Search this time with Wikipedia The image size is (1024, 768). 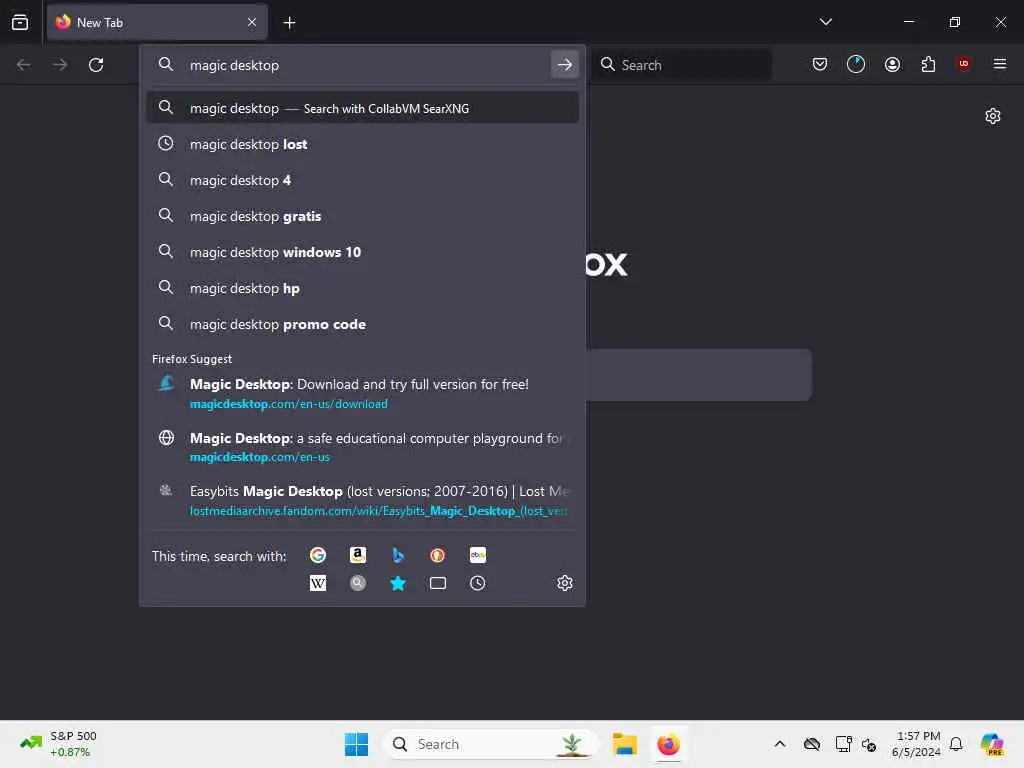pos(318,583)
